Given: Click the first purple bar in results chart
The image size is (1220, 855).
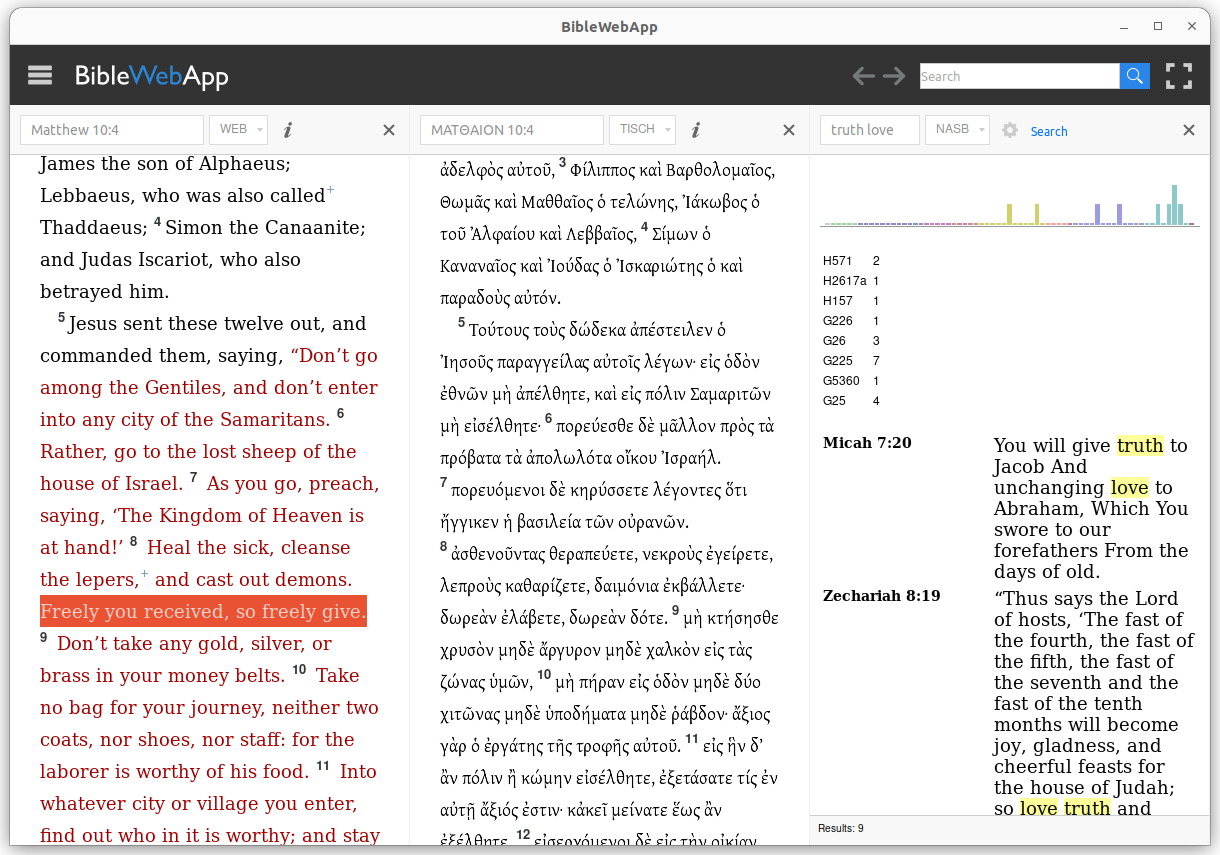Looking at the screenshot, I should click(x=1097, y=214).
